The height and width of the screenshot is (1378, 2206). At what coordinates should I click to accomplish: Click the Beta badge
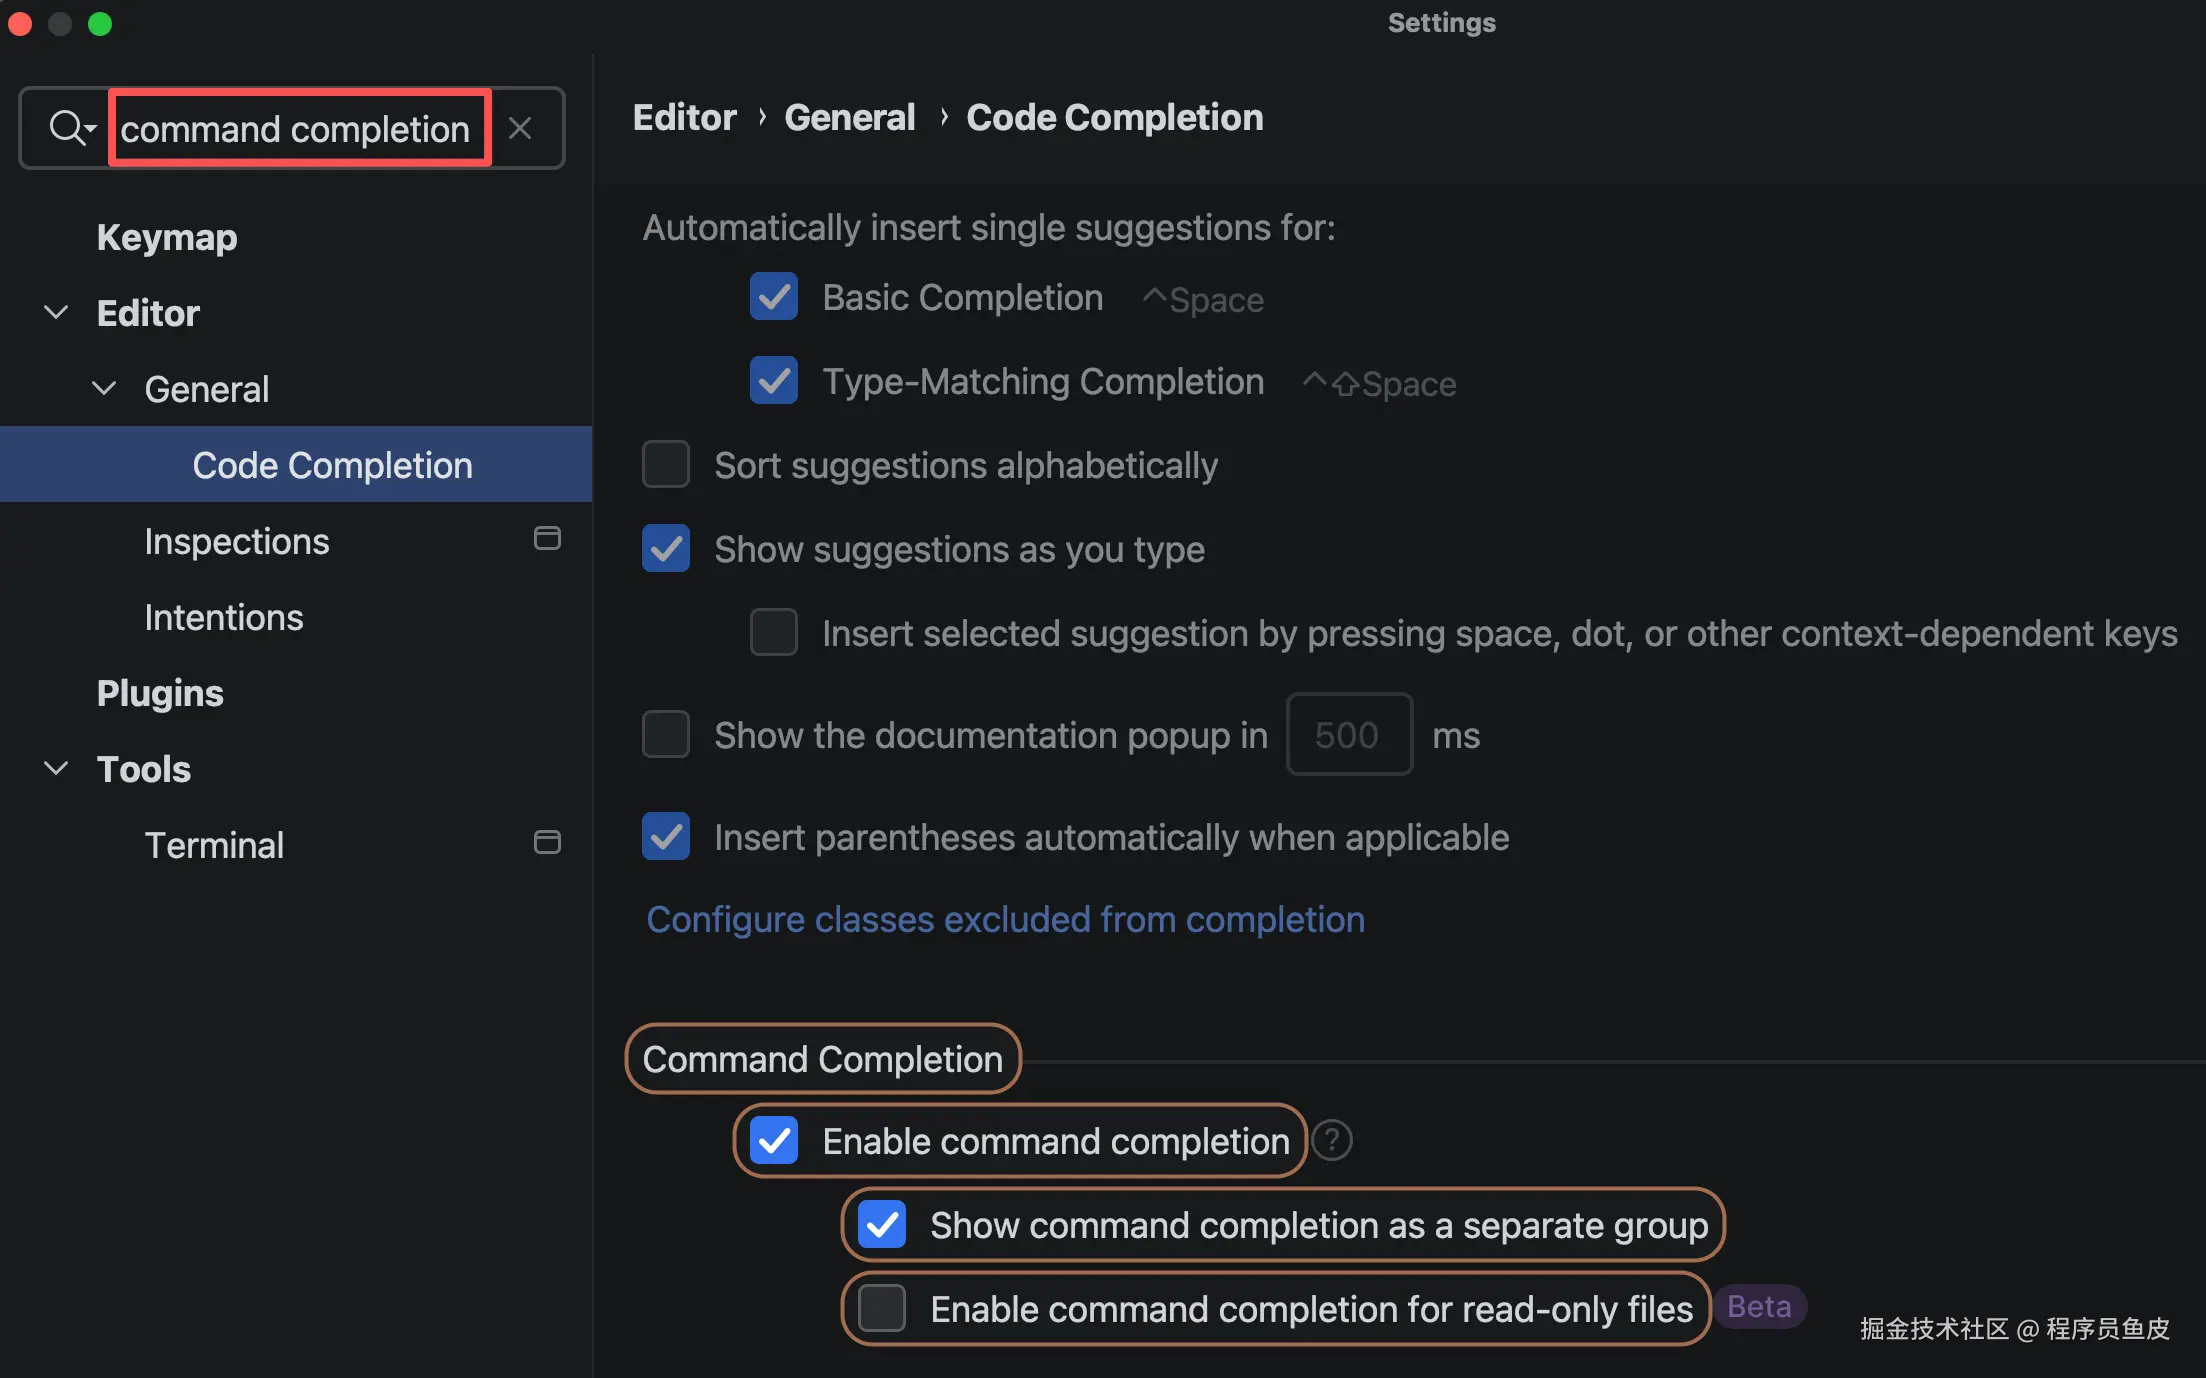1759,1307
